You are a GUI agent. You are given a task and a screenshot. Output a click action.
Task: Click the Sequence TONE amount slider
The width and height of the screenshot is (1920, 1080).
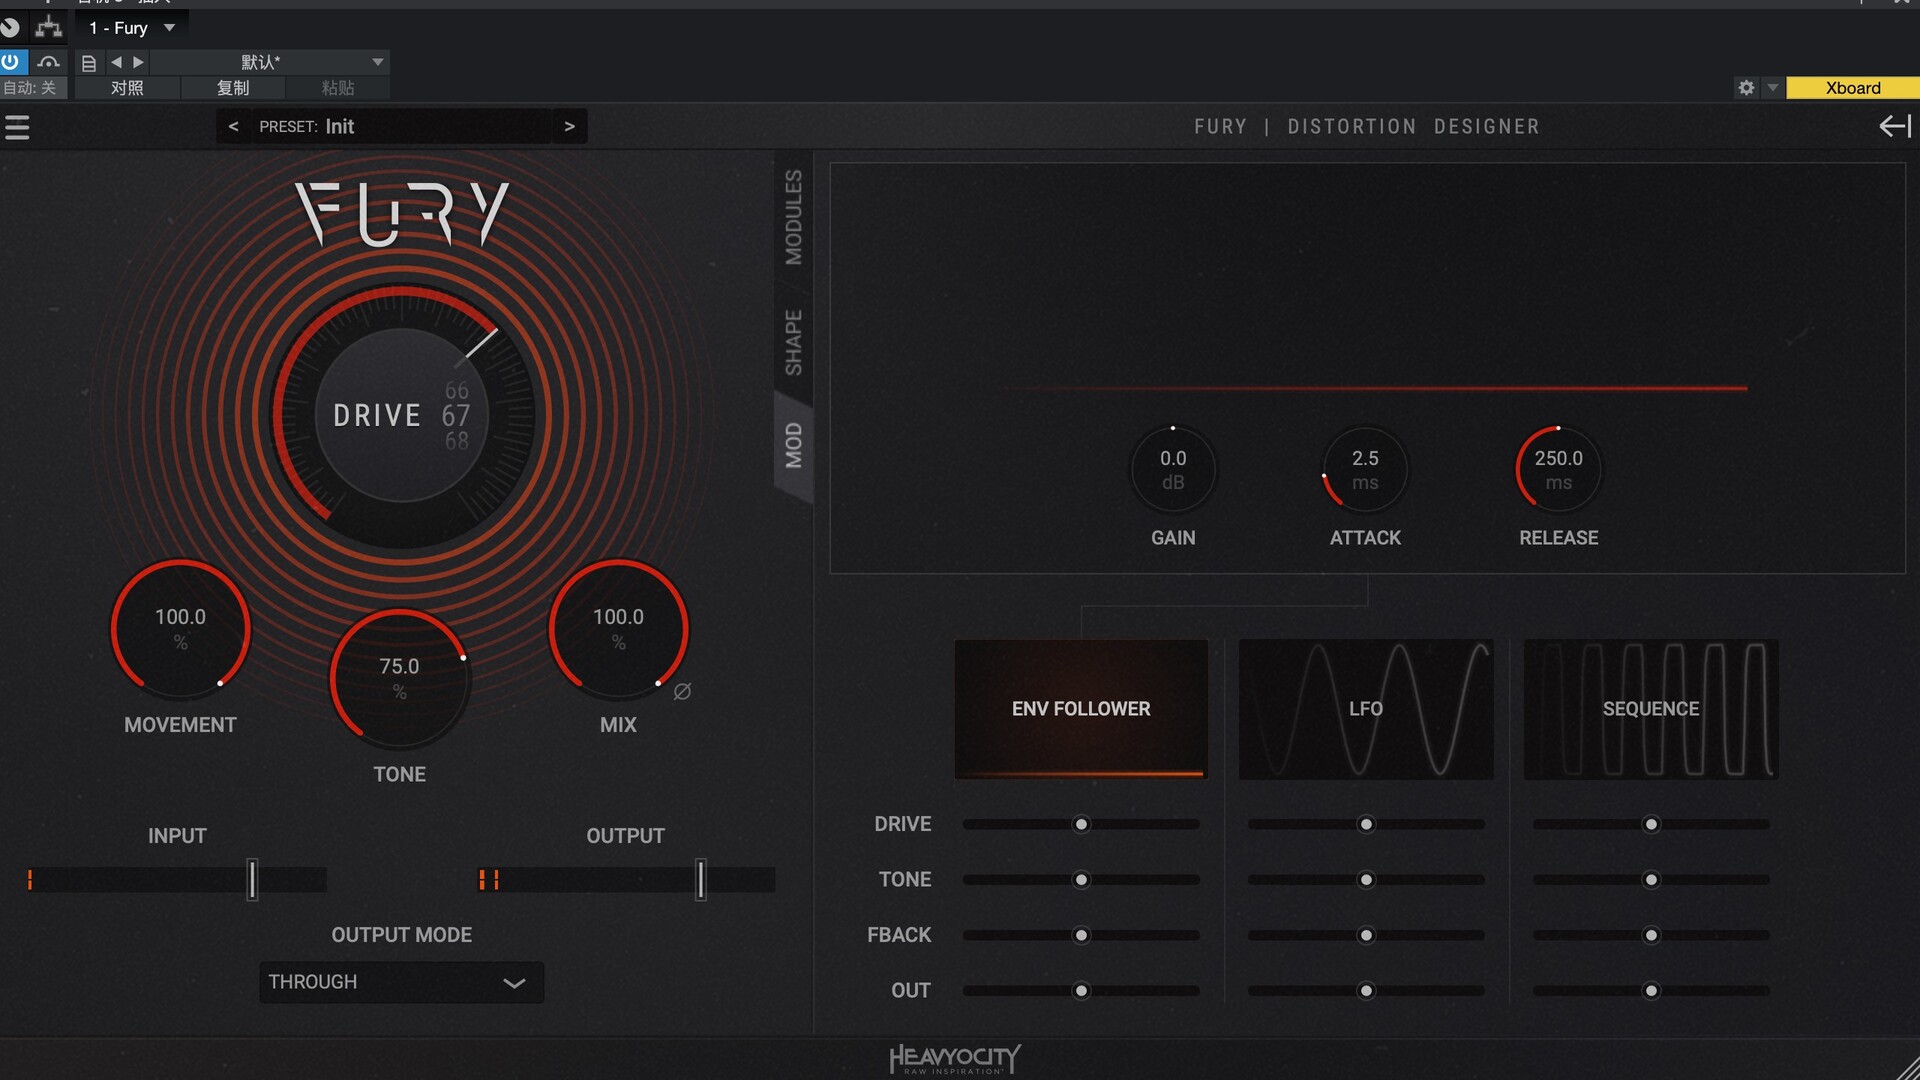[1651, 880]
